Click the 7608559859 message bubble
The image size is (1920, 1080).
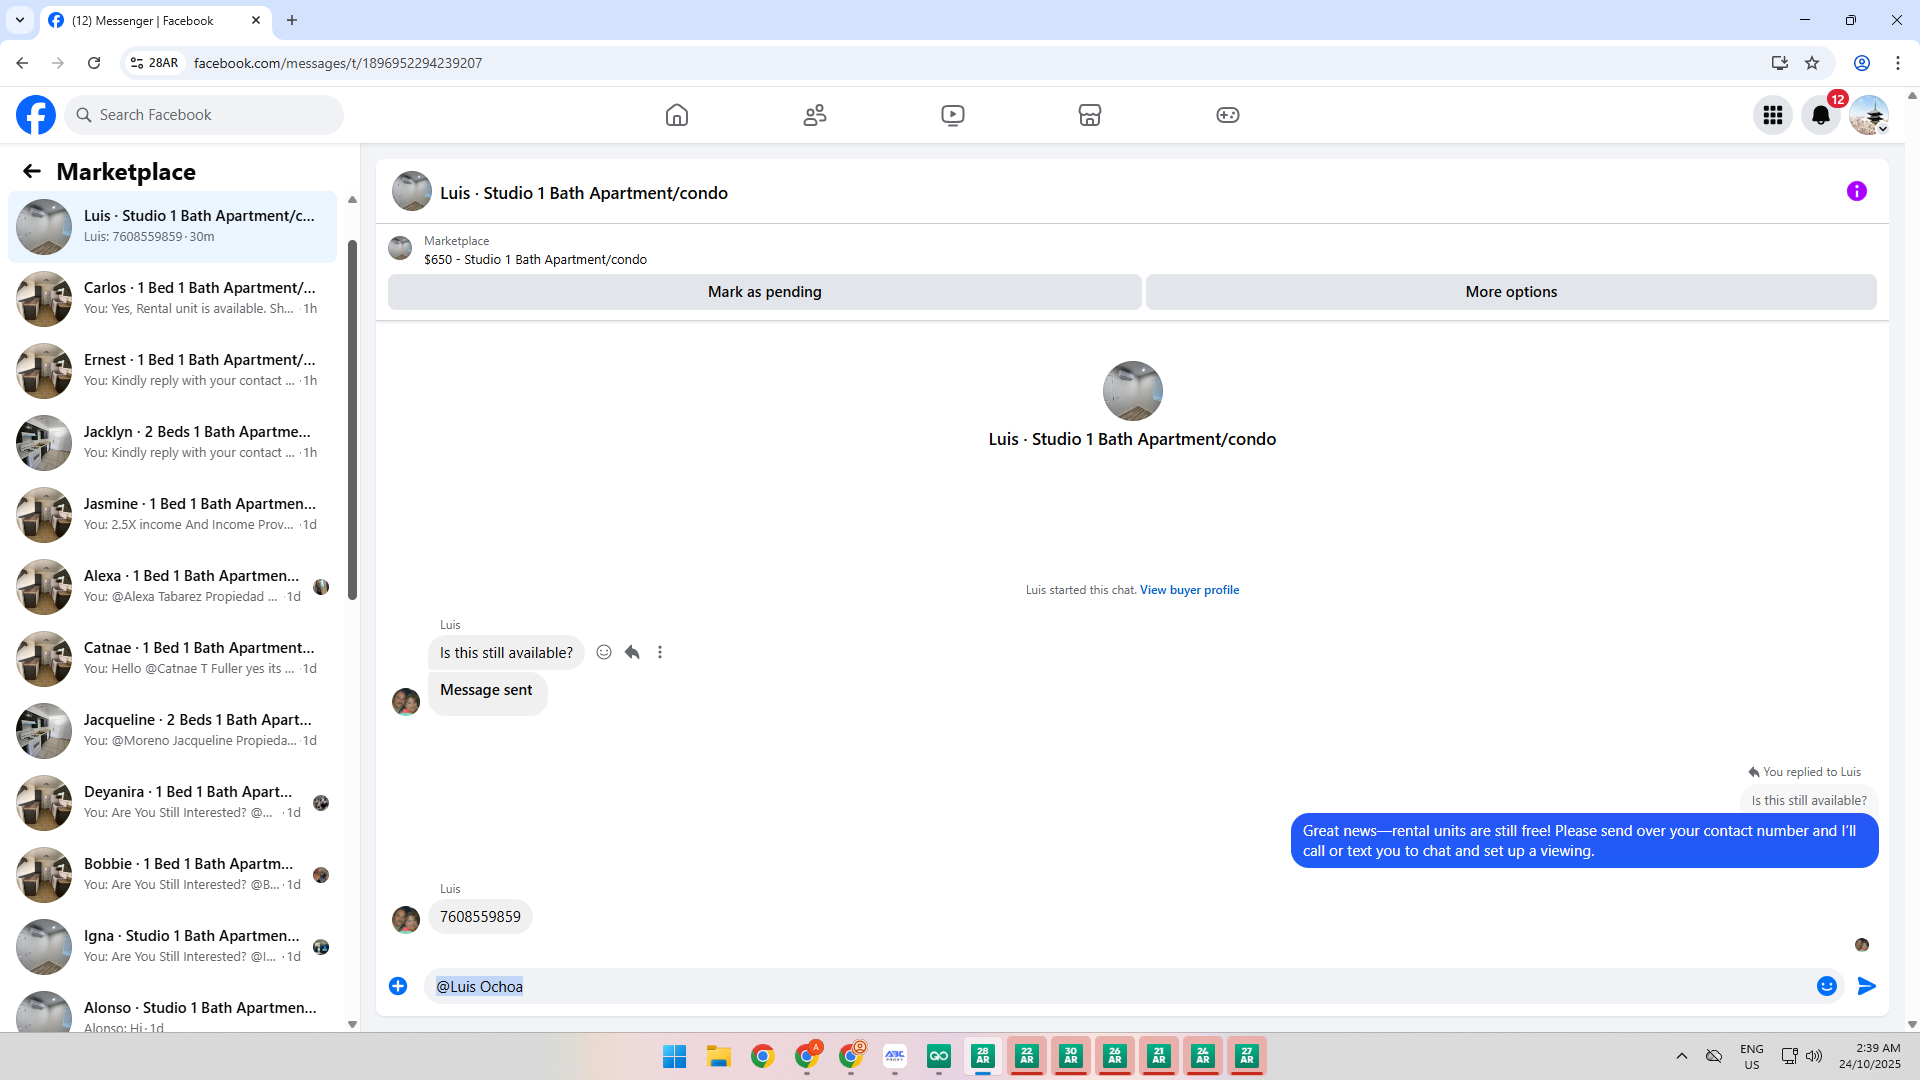pyautogui.click(x=480, y=917)
